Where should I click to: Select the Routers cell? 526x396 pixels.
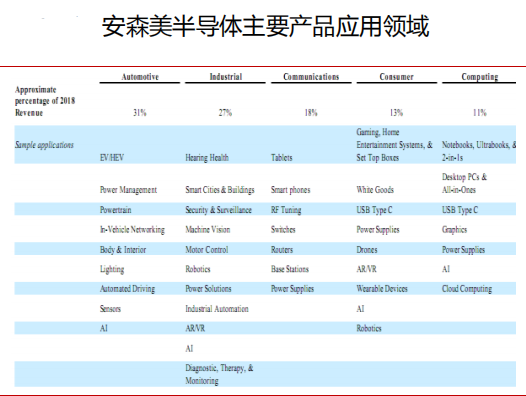(282, 250)
